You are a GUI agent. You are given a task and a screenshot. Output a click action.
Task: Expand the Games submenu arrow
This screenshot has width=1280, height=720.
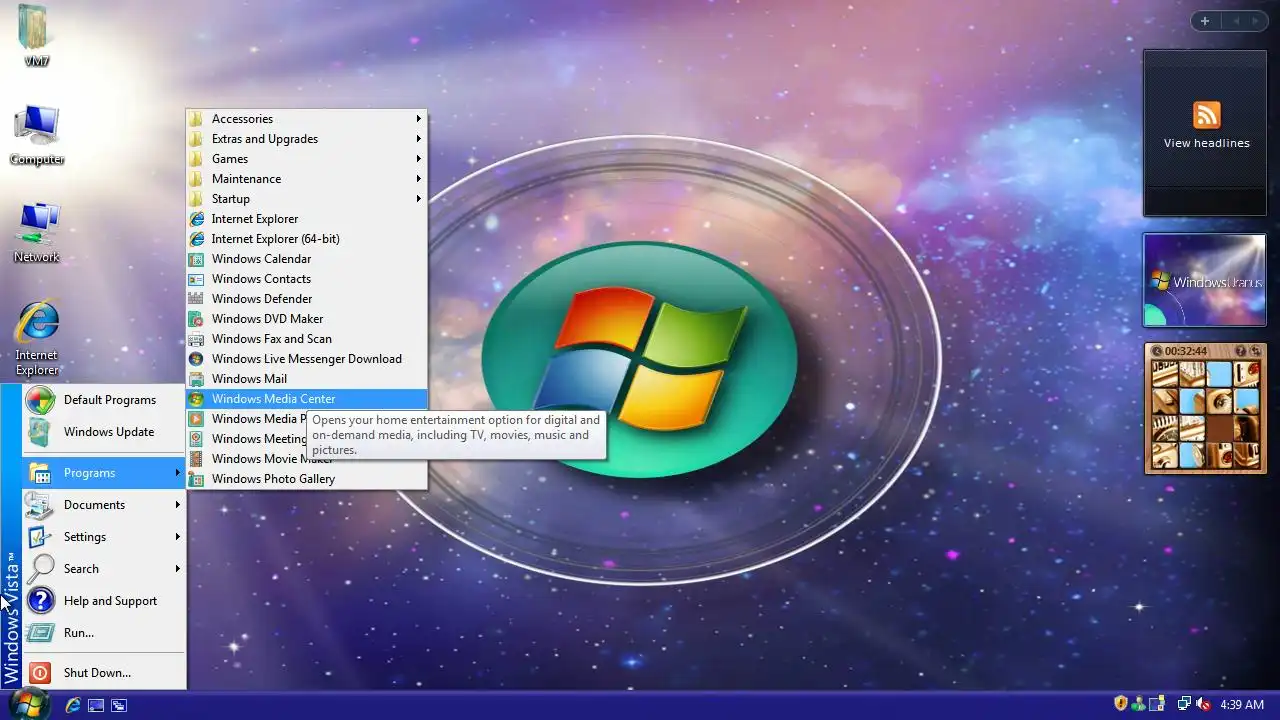419,159
